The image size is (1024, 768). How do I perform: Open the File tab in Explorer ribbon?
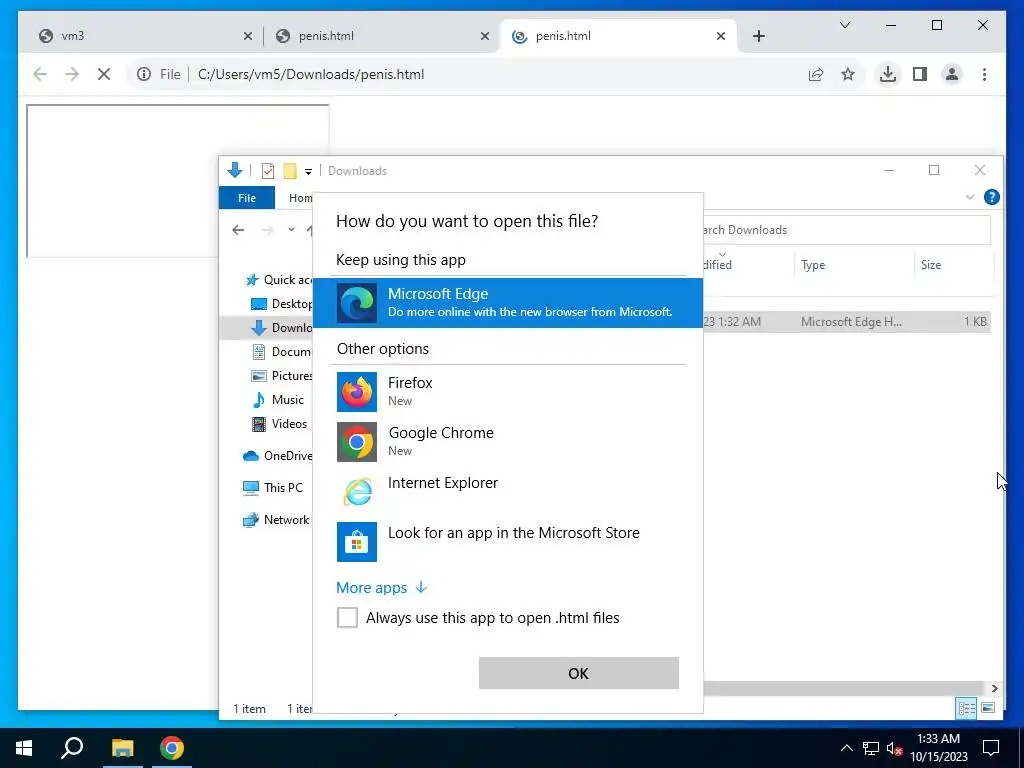pos(247,198)
